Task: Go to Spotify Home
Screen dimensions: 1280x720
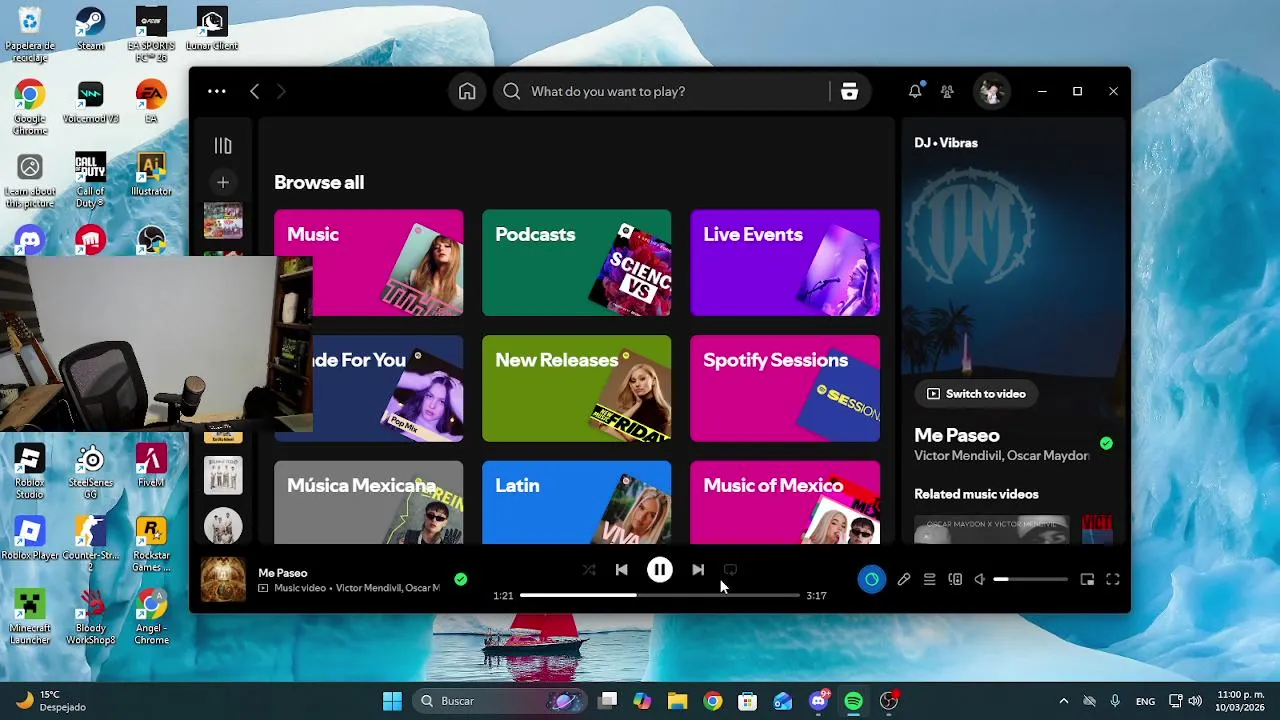Action: click(467, 91)
